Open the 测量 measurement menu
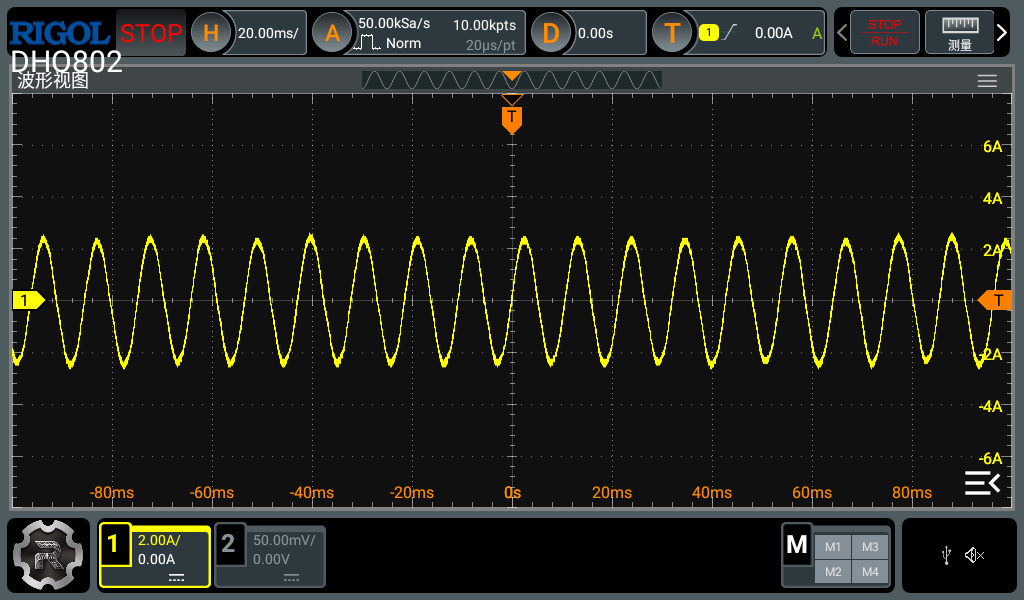 pos(959,33)
